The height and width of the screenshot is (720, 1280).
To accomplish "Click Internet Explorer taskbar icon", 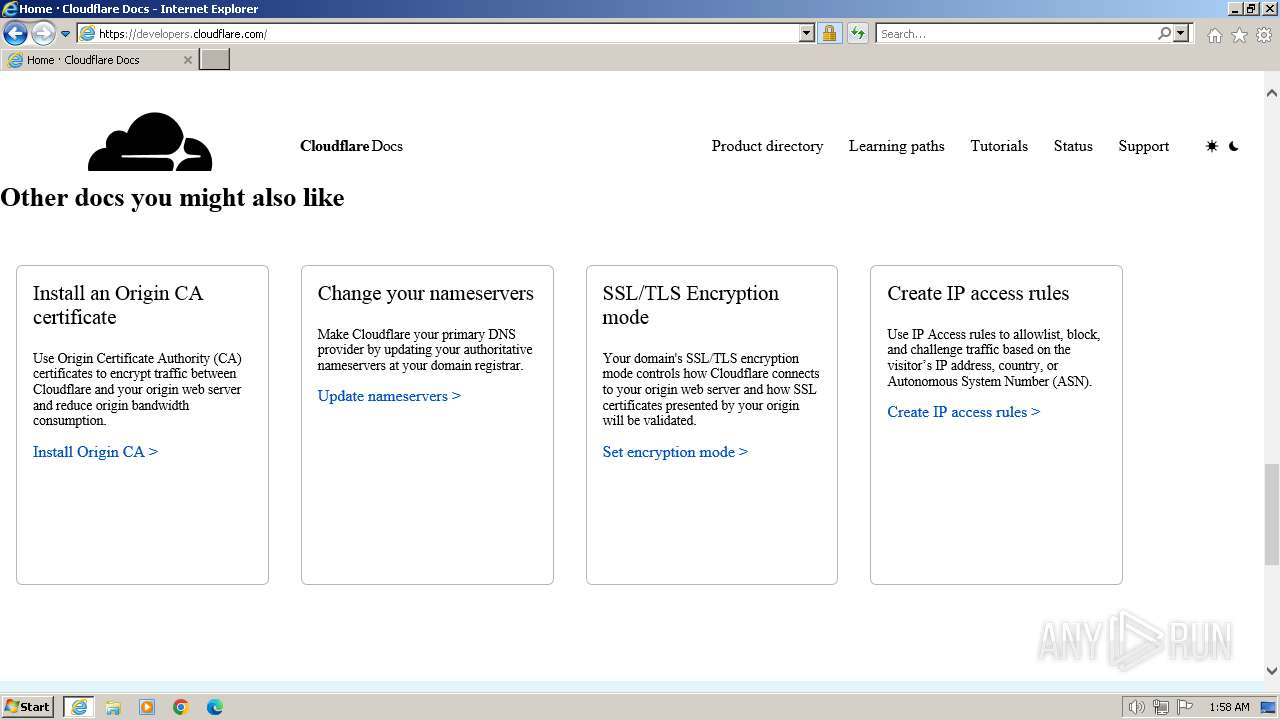I will pos(79,707).
